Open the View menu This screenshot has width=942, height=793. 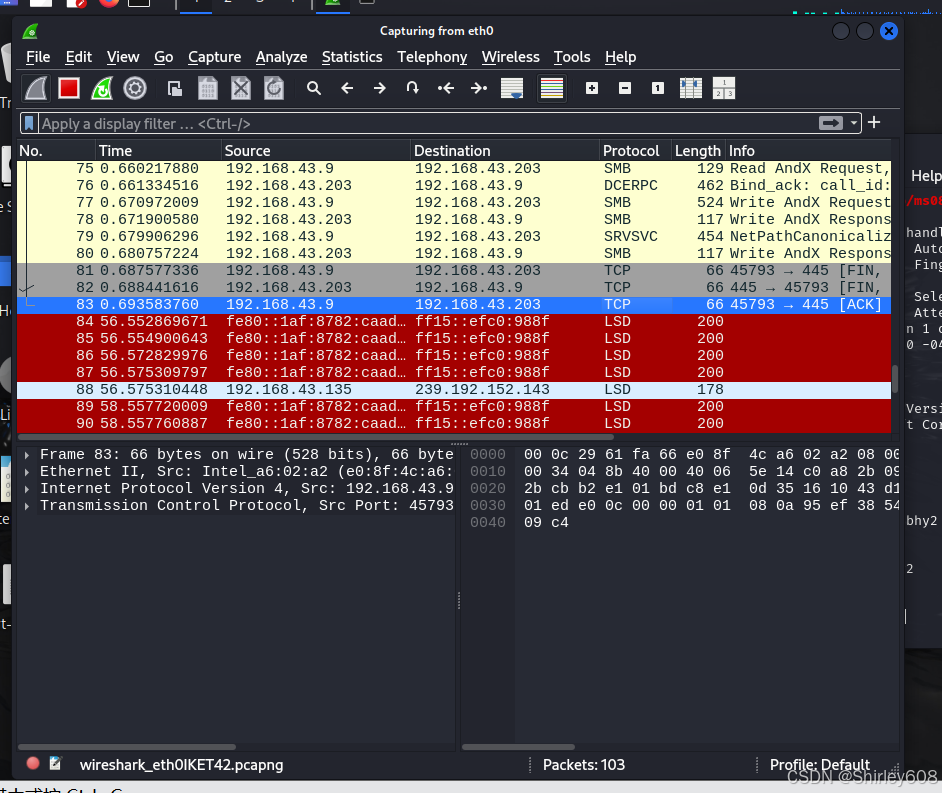(x=123, y=57)
